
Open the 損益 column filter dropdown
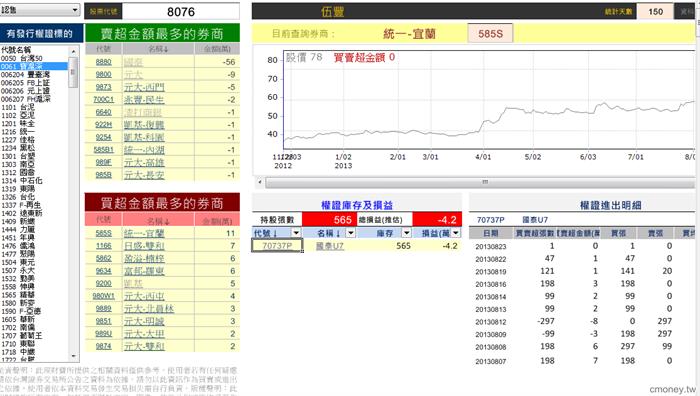point(455,233)
